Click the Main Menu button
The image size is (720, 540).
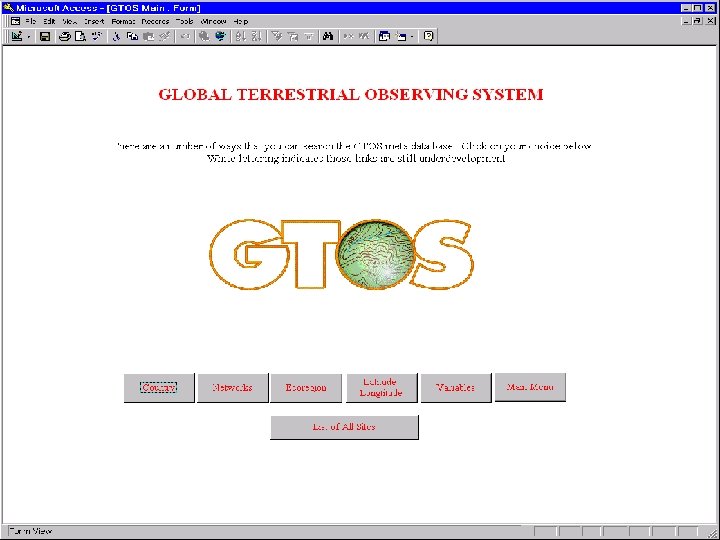point(530,387)
